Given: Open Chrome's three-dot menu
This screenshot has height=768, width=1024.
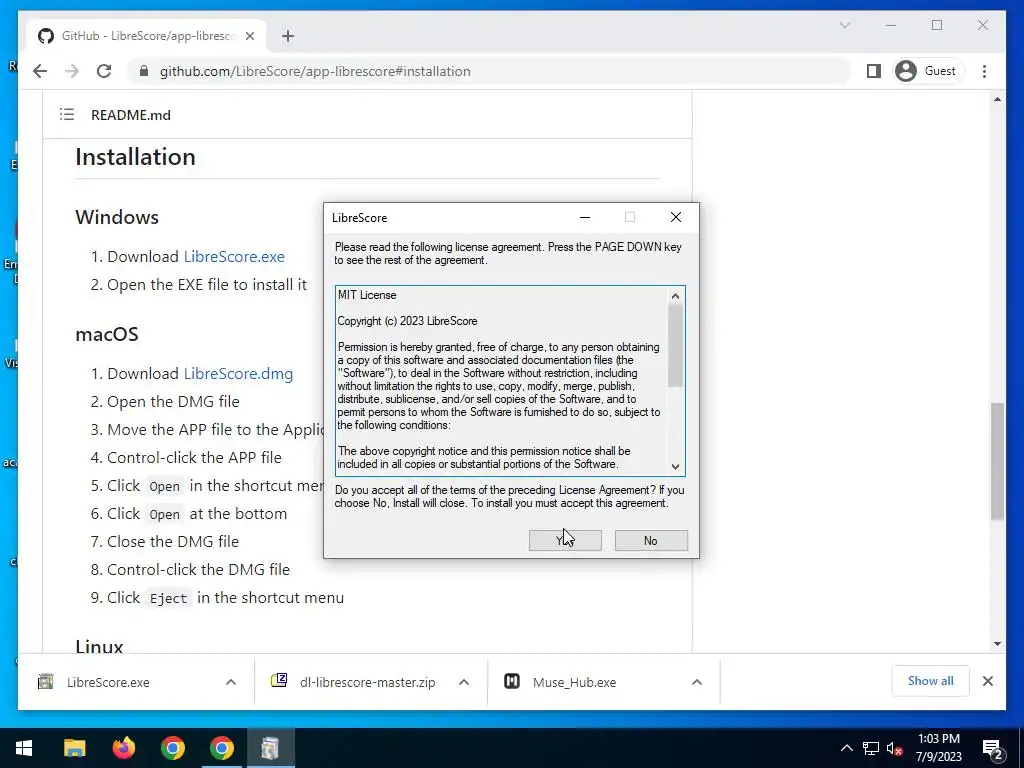Looking at the screenshot, I should 984,71.
